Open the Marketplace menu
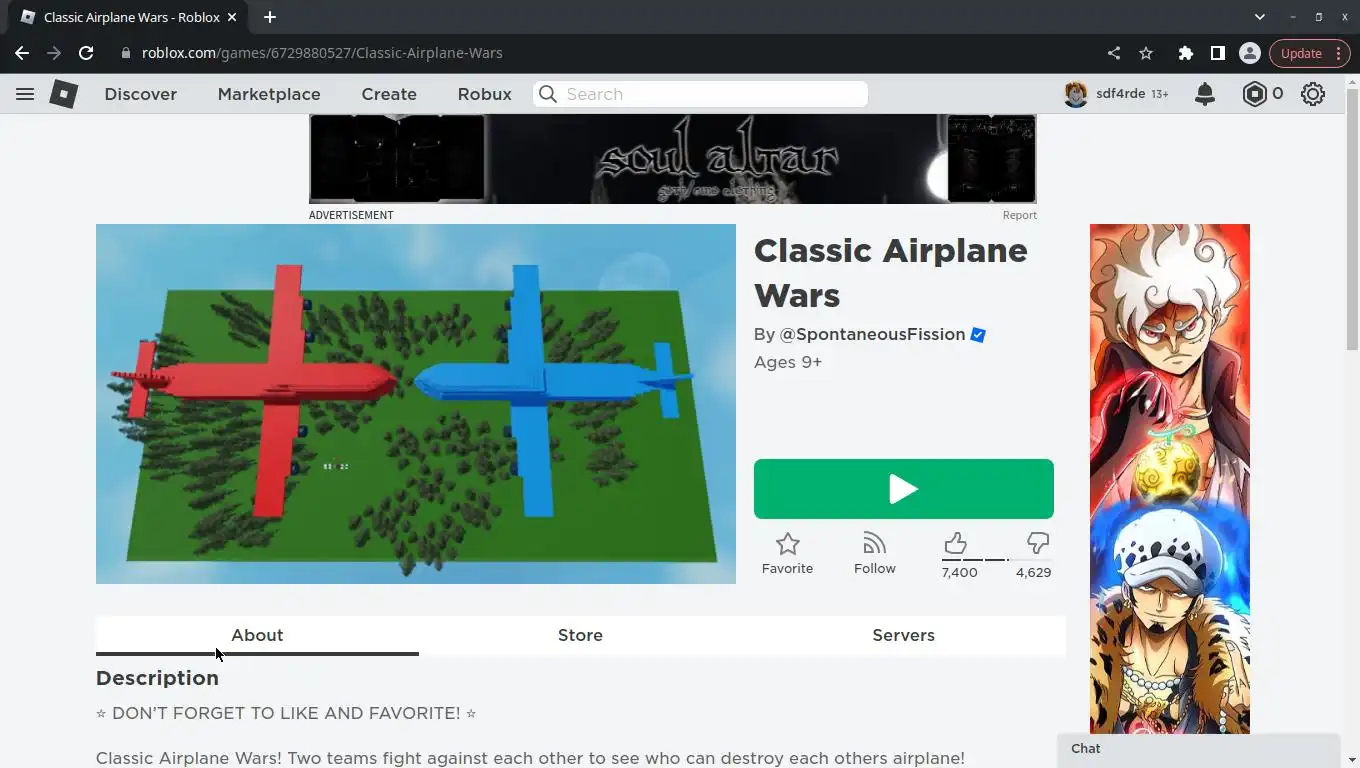 (269, 94)
